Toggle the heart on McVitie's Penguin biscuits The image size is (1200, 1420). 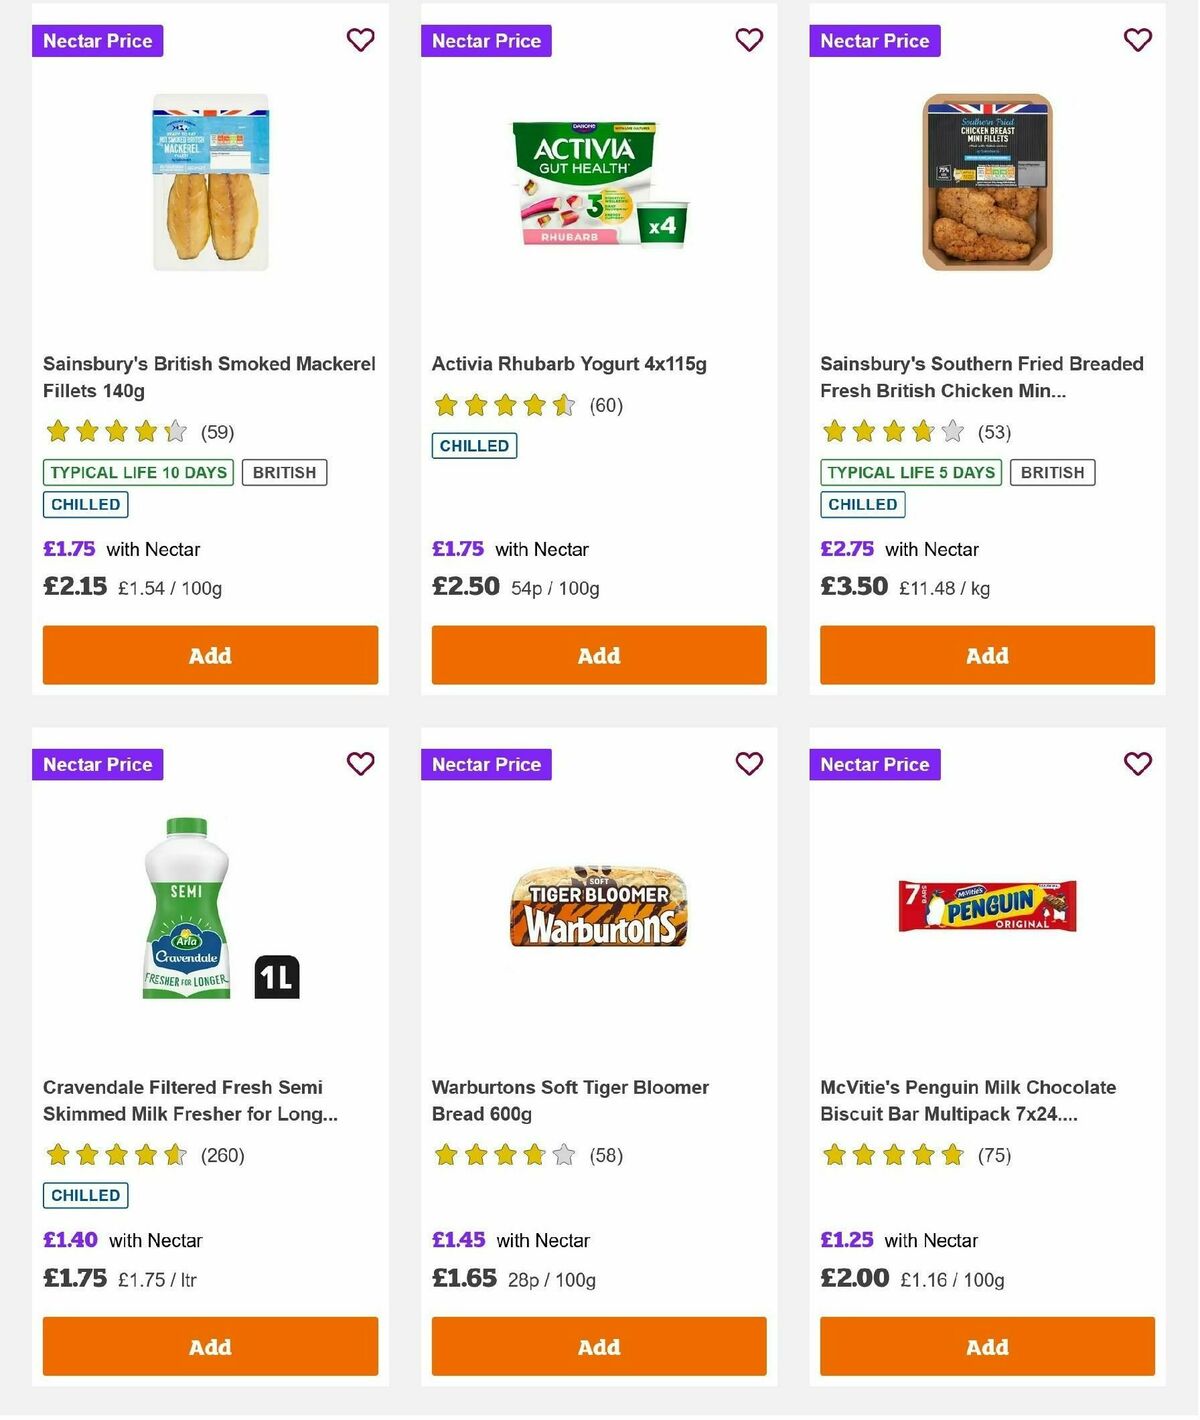point(1137,763)
